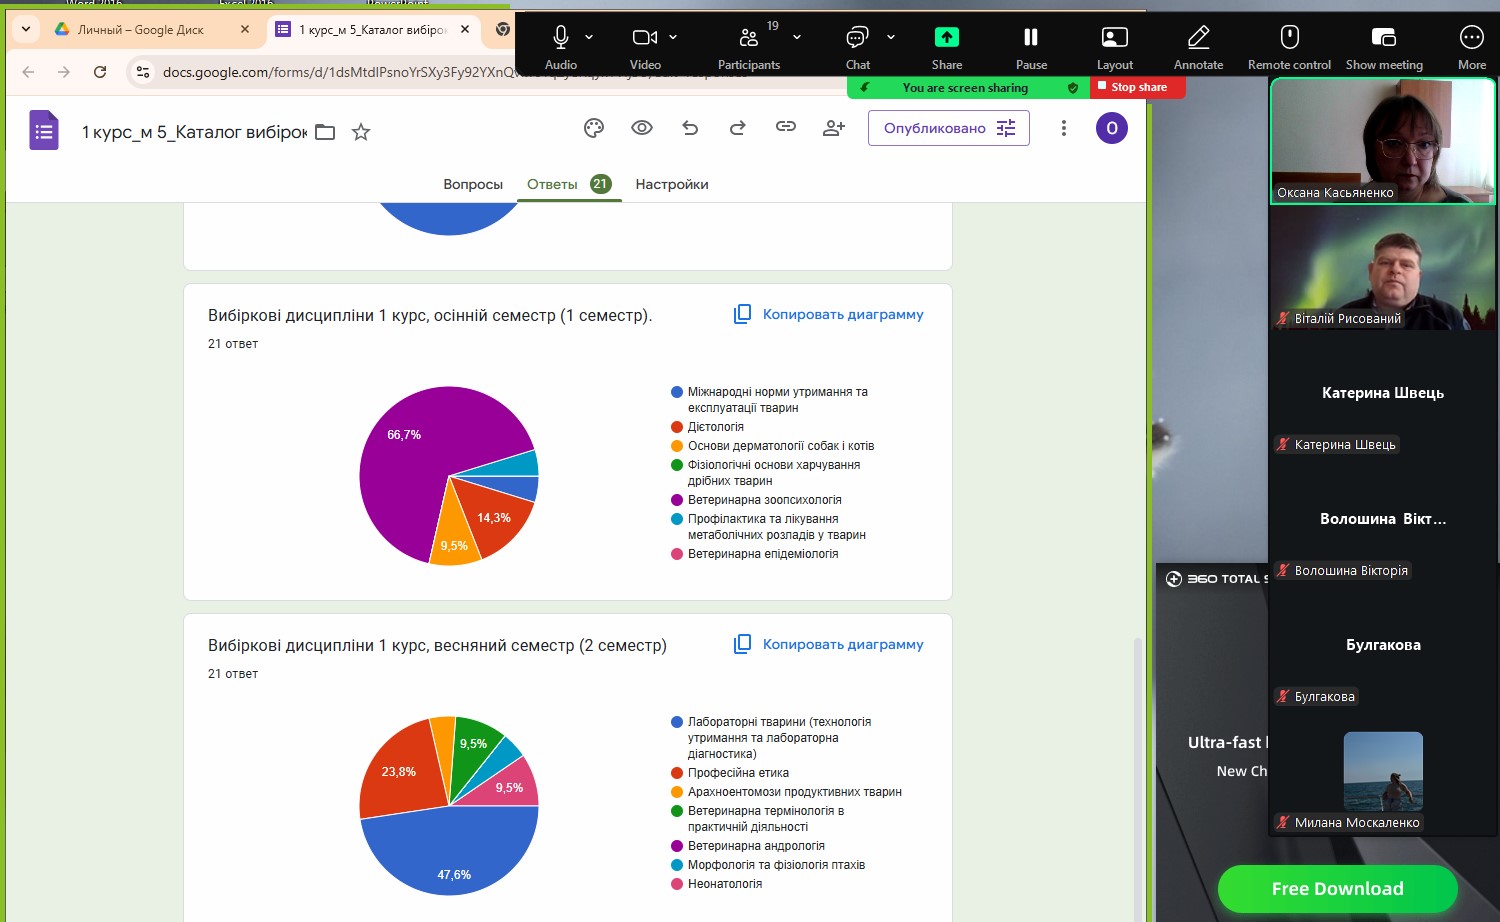The height and width of the screenshot is (922, 1500).
Task: Click the undo arrow in Forms toolbar
Action: pos(690,128)
